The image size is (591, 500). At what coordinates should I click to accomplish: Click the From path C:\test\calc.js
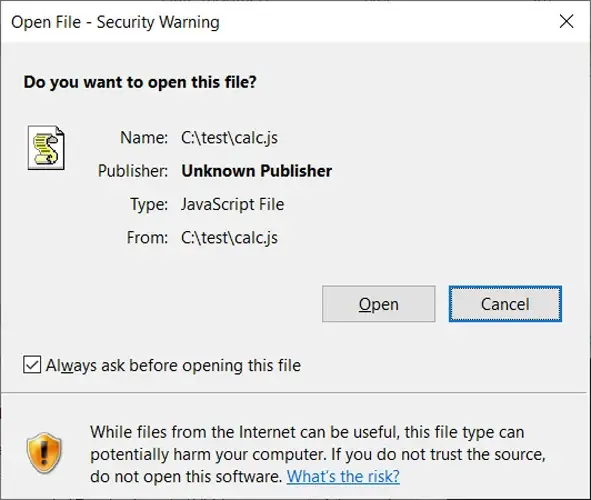[x=229, y=238]
